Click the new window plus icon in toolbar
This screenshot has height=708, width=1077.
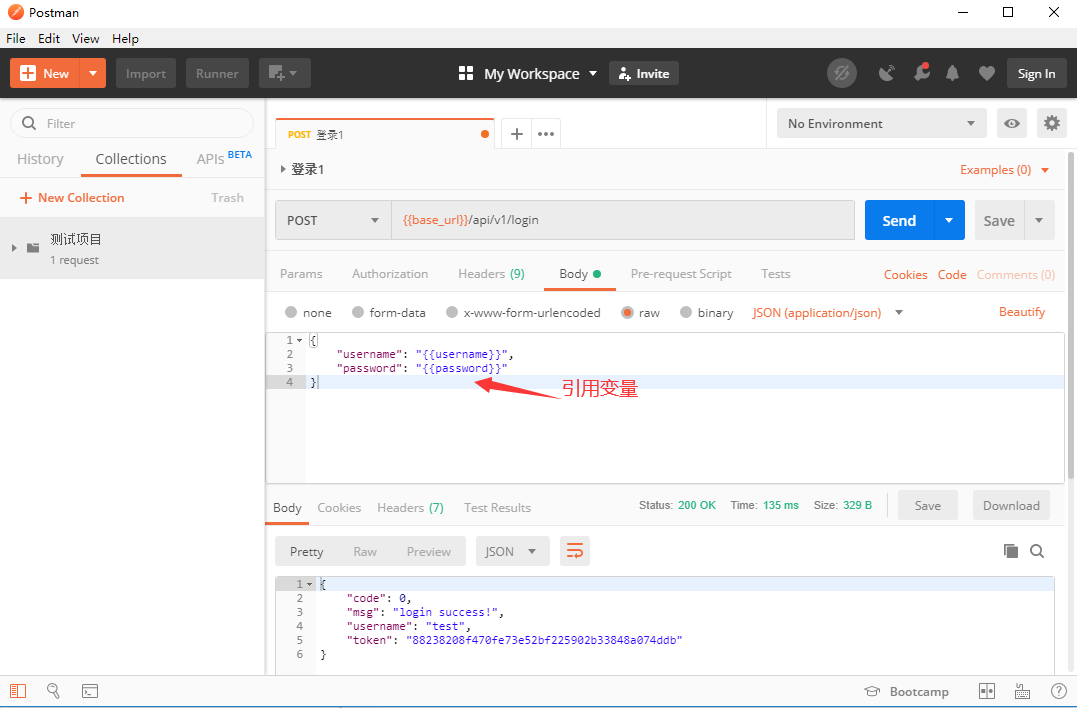(284, 73)
